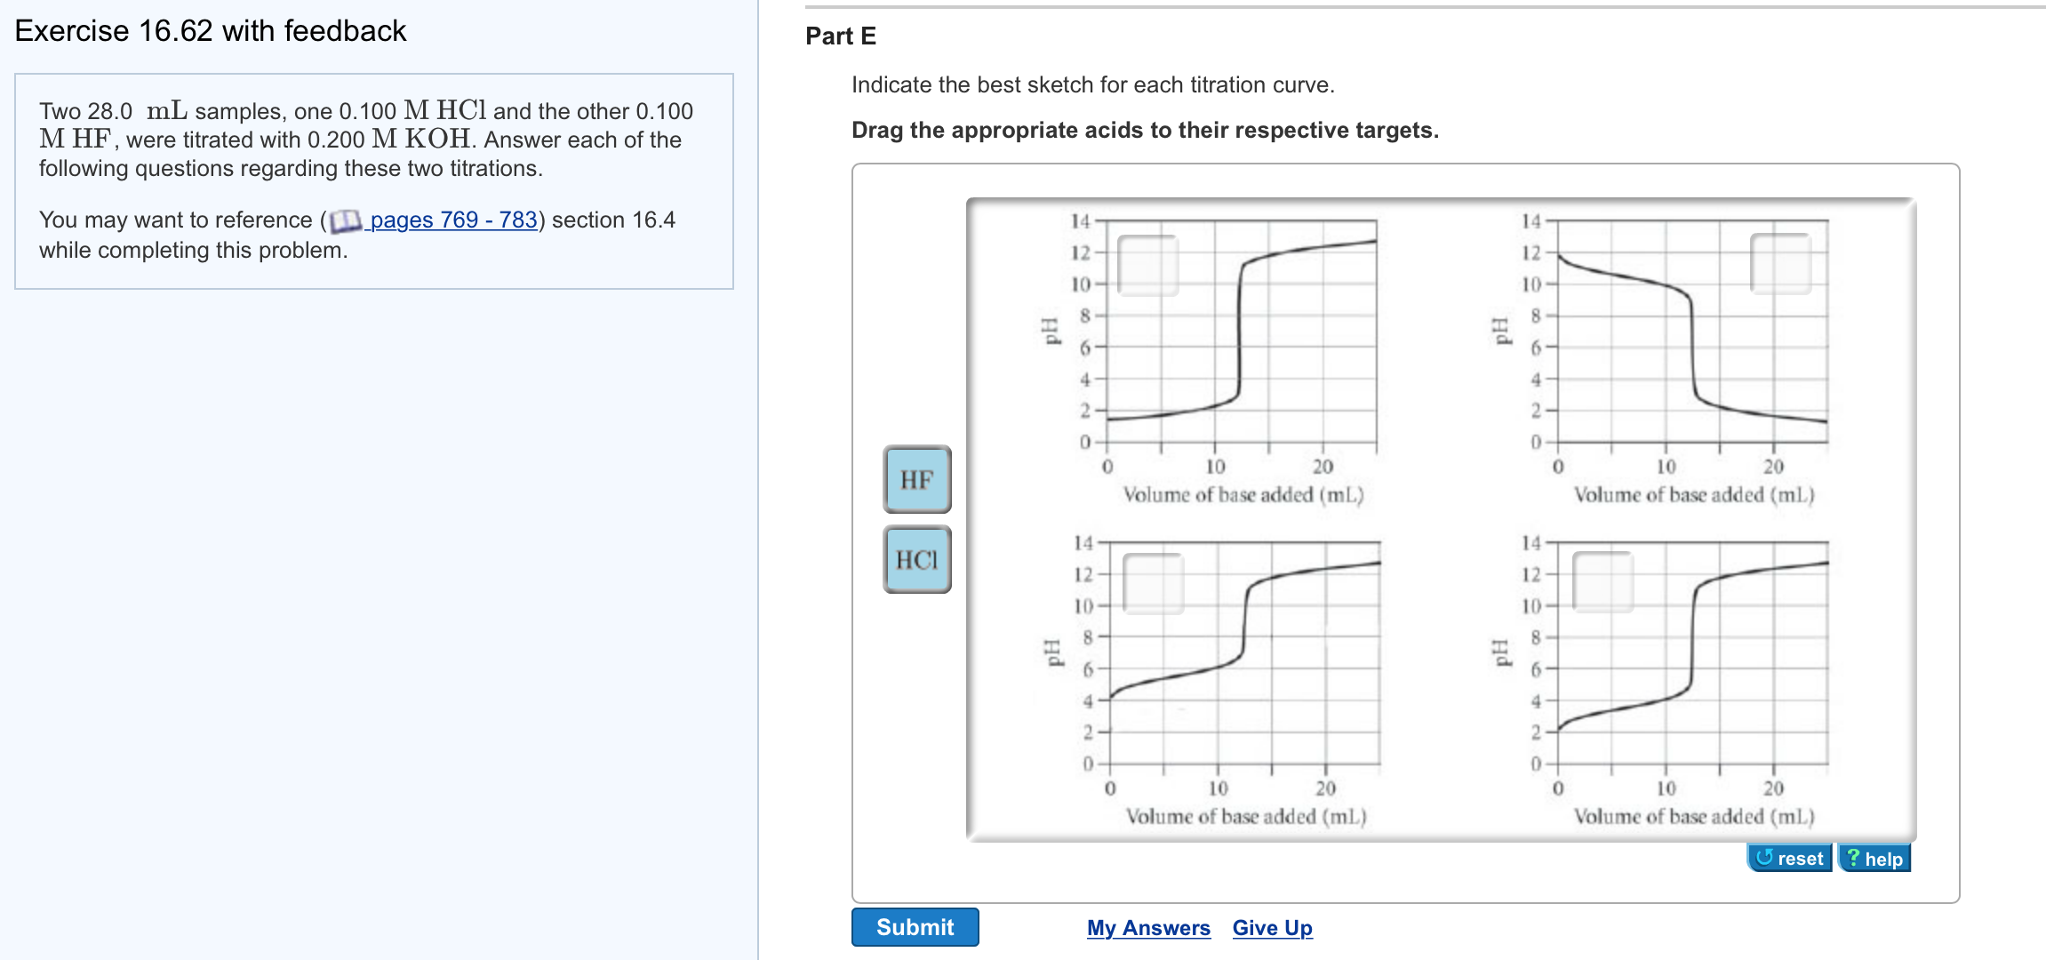
Task: Click the Give Up link
Action: click(x=1272, y=928)
